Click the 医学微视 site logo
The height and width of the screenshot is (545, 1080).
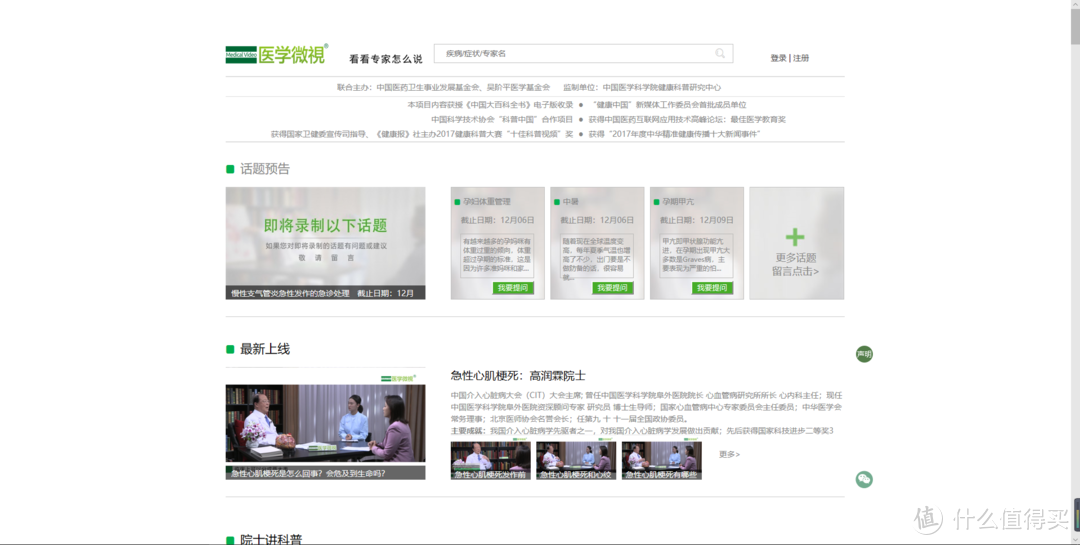click(277, 54)
